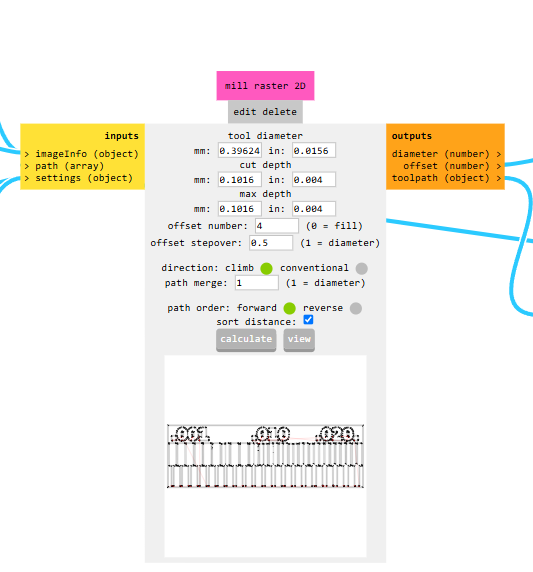
Task: Click the calculate button
Action: 246,340
